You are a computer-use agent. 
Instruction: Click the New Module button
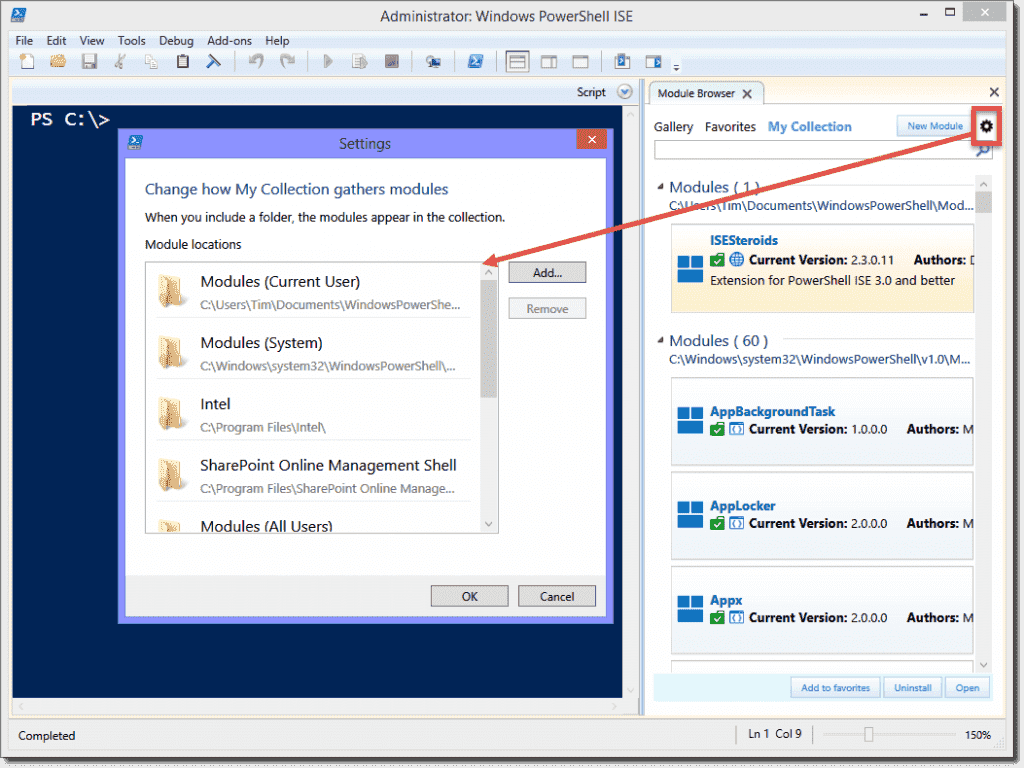[x=933, y=126]
